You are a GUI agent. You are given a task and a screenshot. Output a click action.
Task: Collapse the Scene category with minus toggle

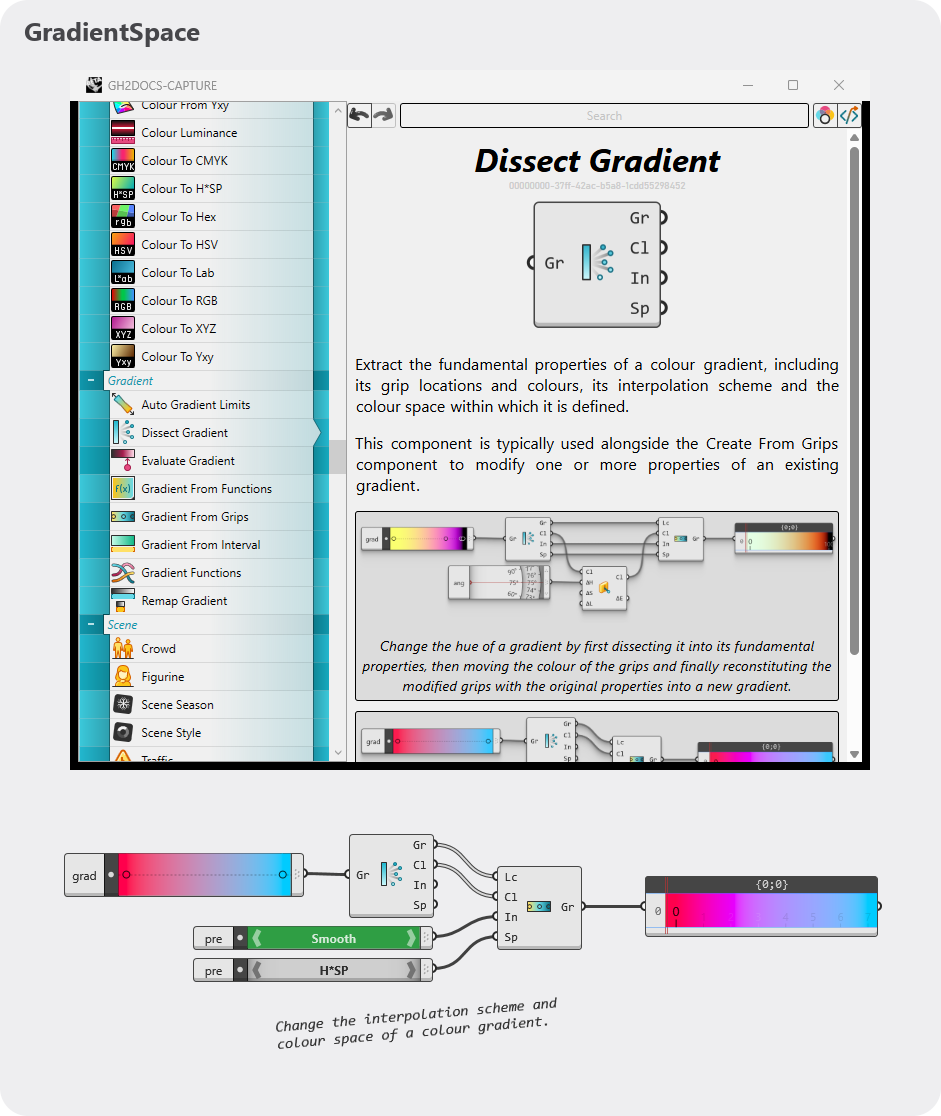[x=91, y=624]
